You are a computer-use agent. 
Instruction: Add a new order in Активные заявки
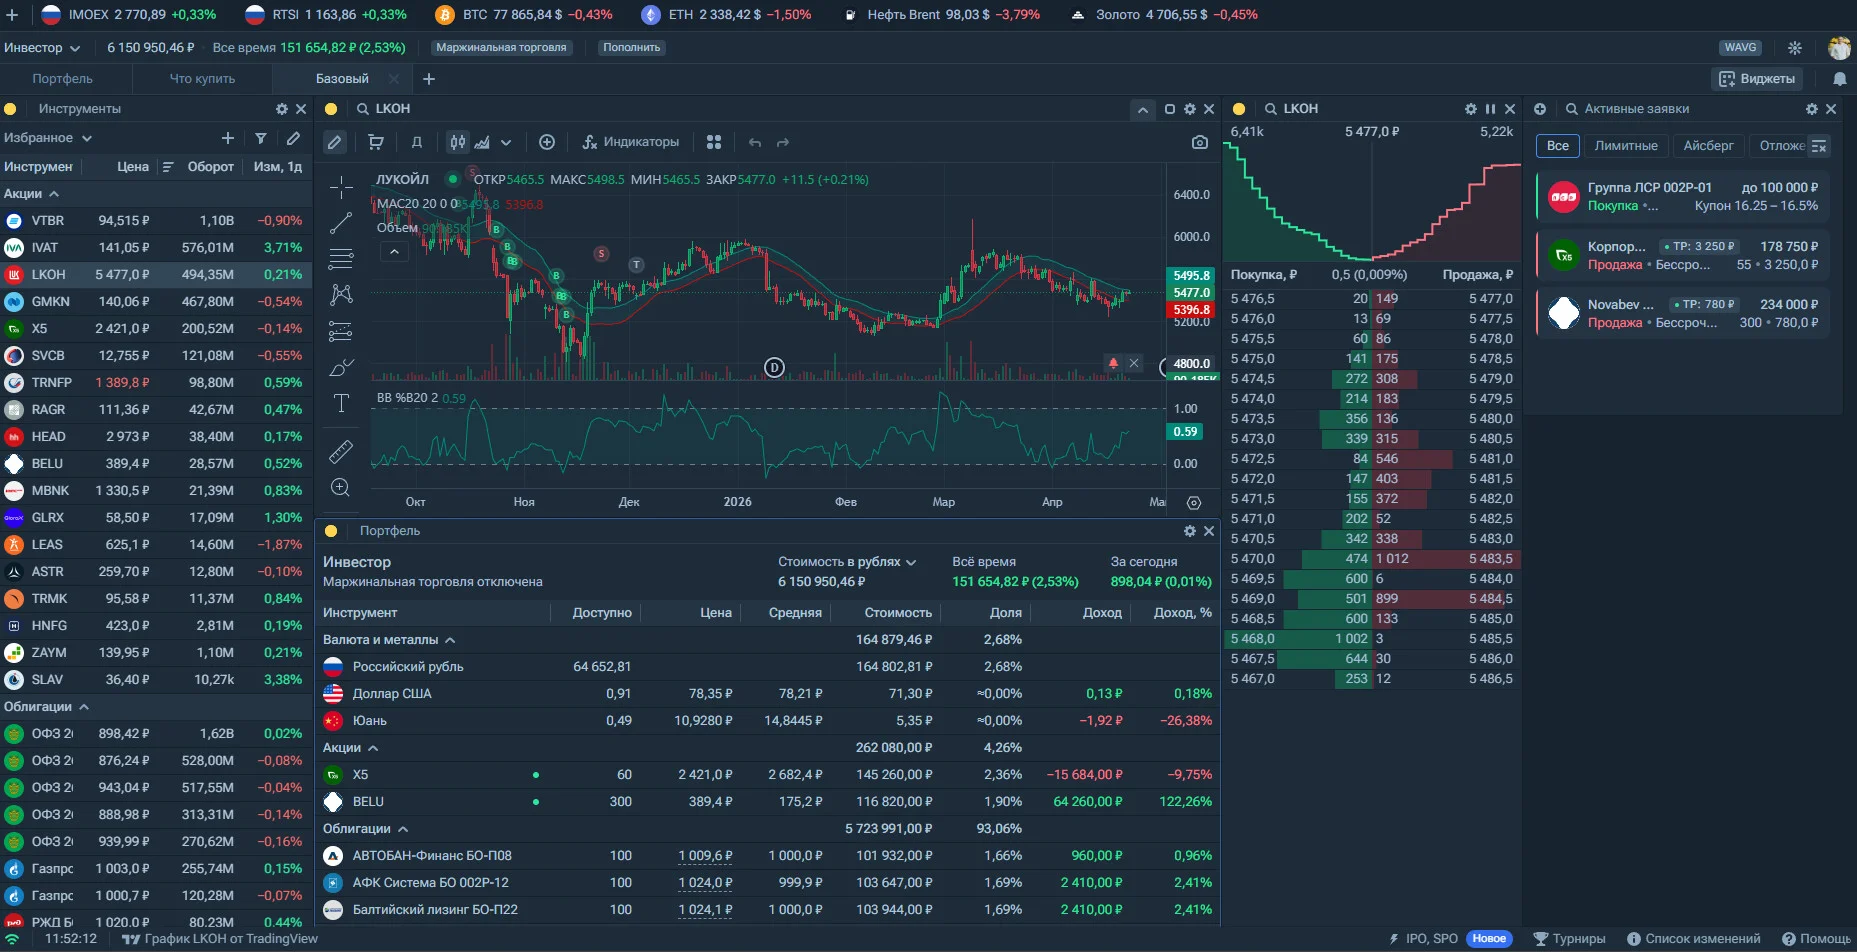click(1540, 109)
